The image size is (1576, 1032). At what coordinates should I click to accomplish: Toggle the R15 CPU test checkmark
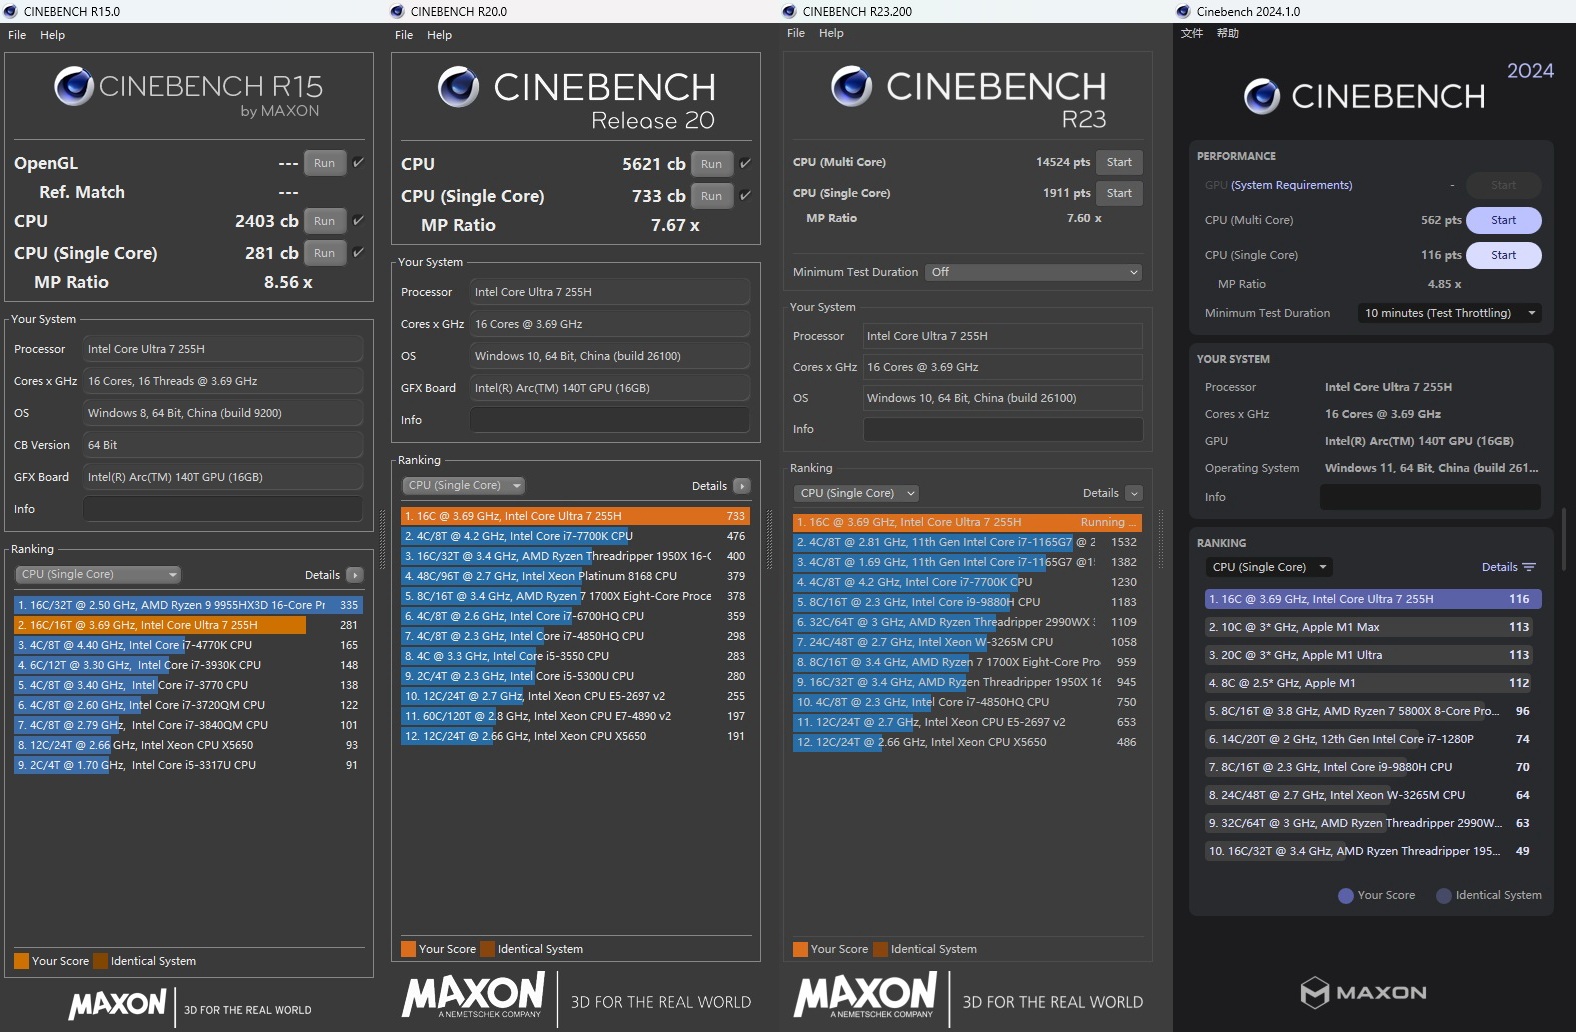click(358, 220)
